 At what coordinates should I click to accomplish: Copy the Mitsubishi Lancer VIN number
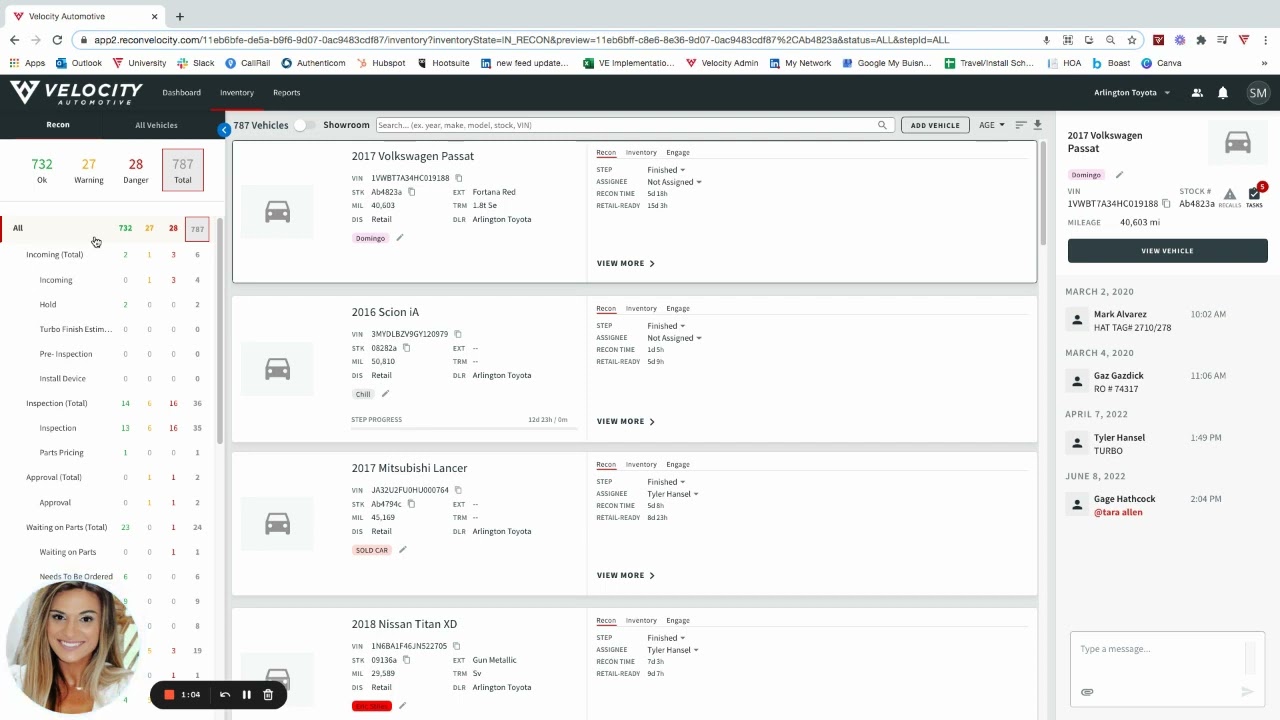(458, 490)
